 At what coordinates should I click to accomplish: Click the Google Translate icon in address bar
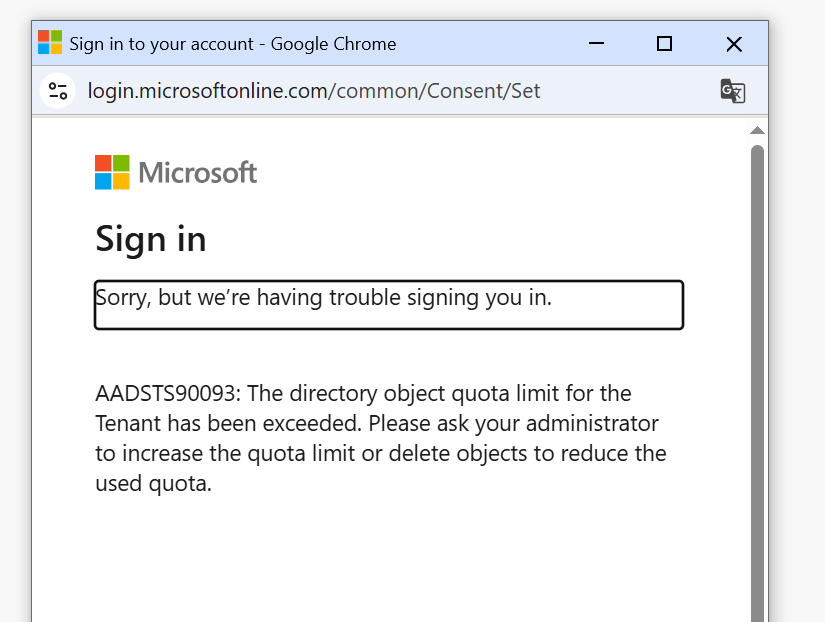point(732,91)
